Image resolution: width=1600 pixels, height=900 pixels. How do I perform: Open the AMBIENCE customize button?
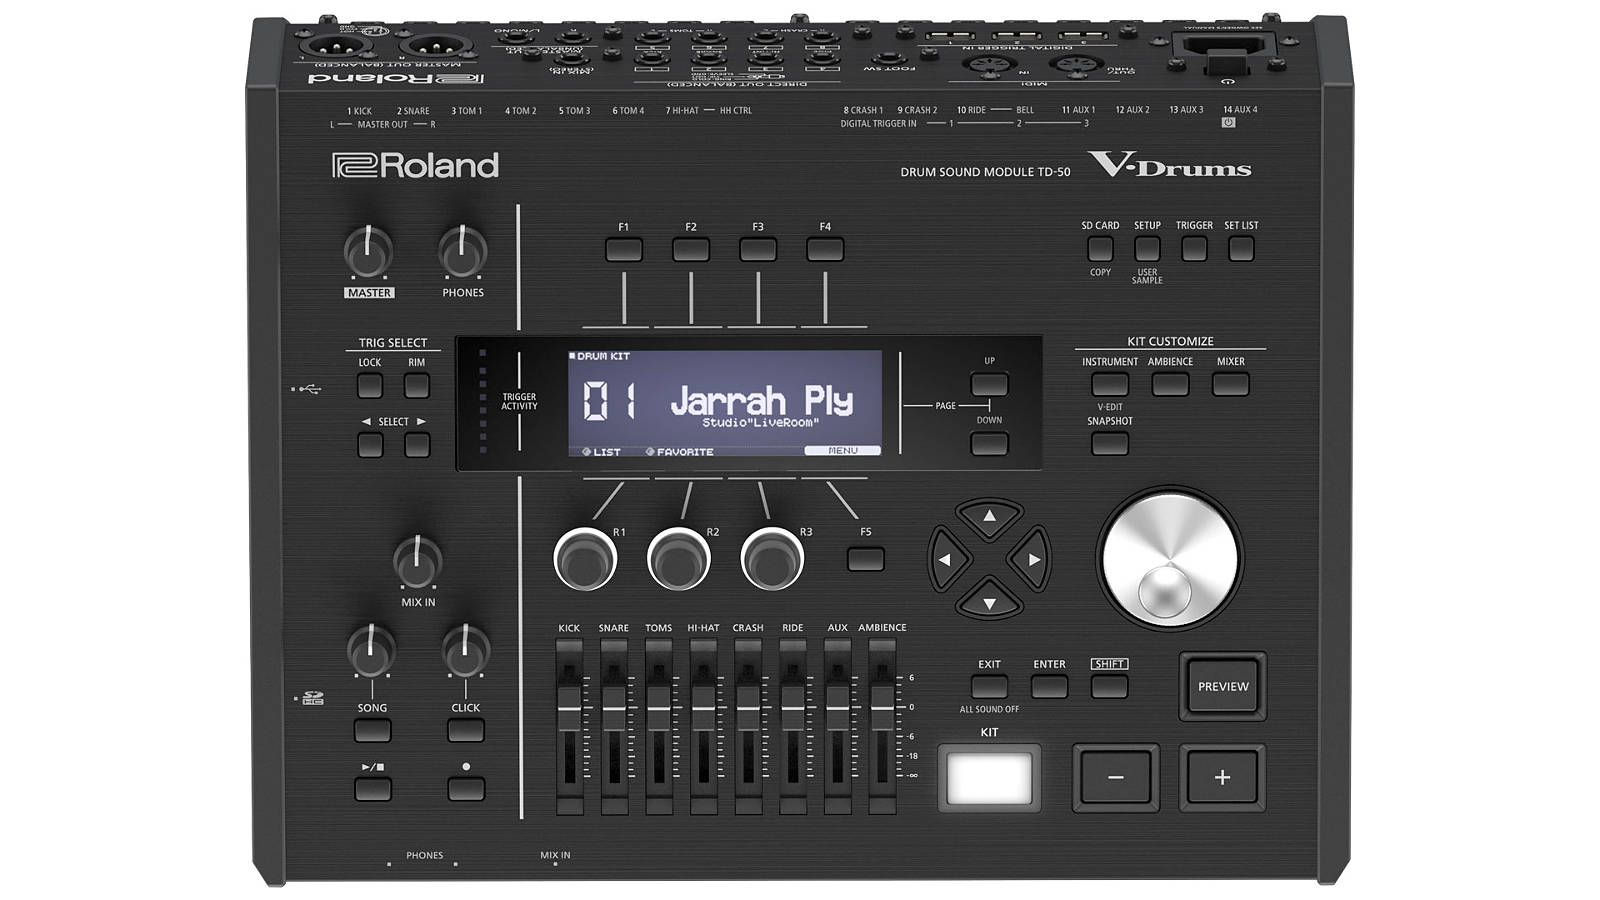coord(1170,384)
